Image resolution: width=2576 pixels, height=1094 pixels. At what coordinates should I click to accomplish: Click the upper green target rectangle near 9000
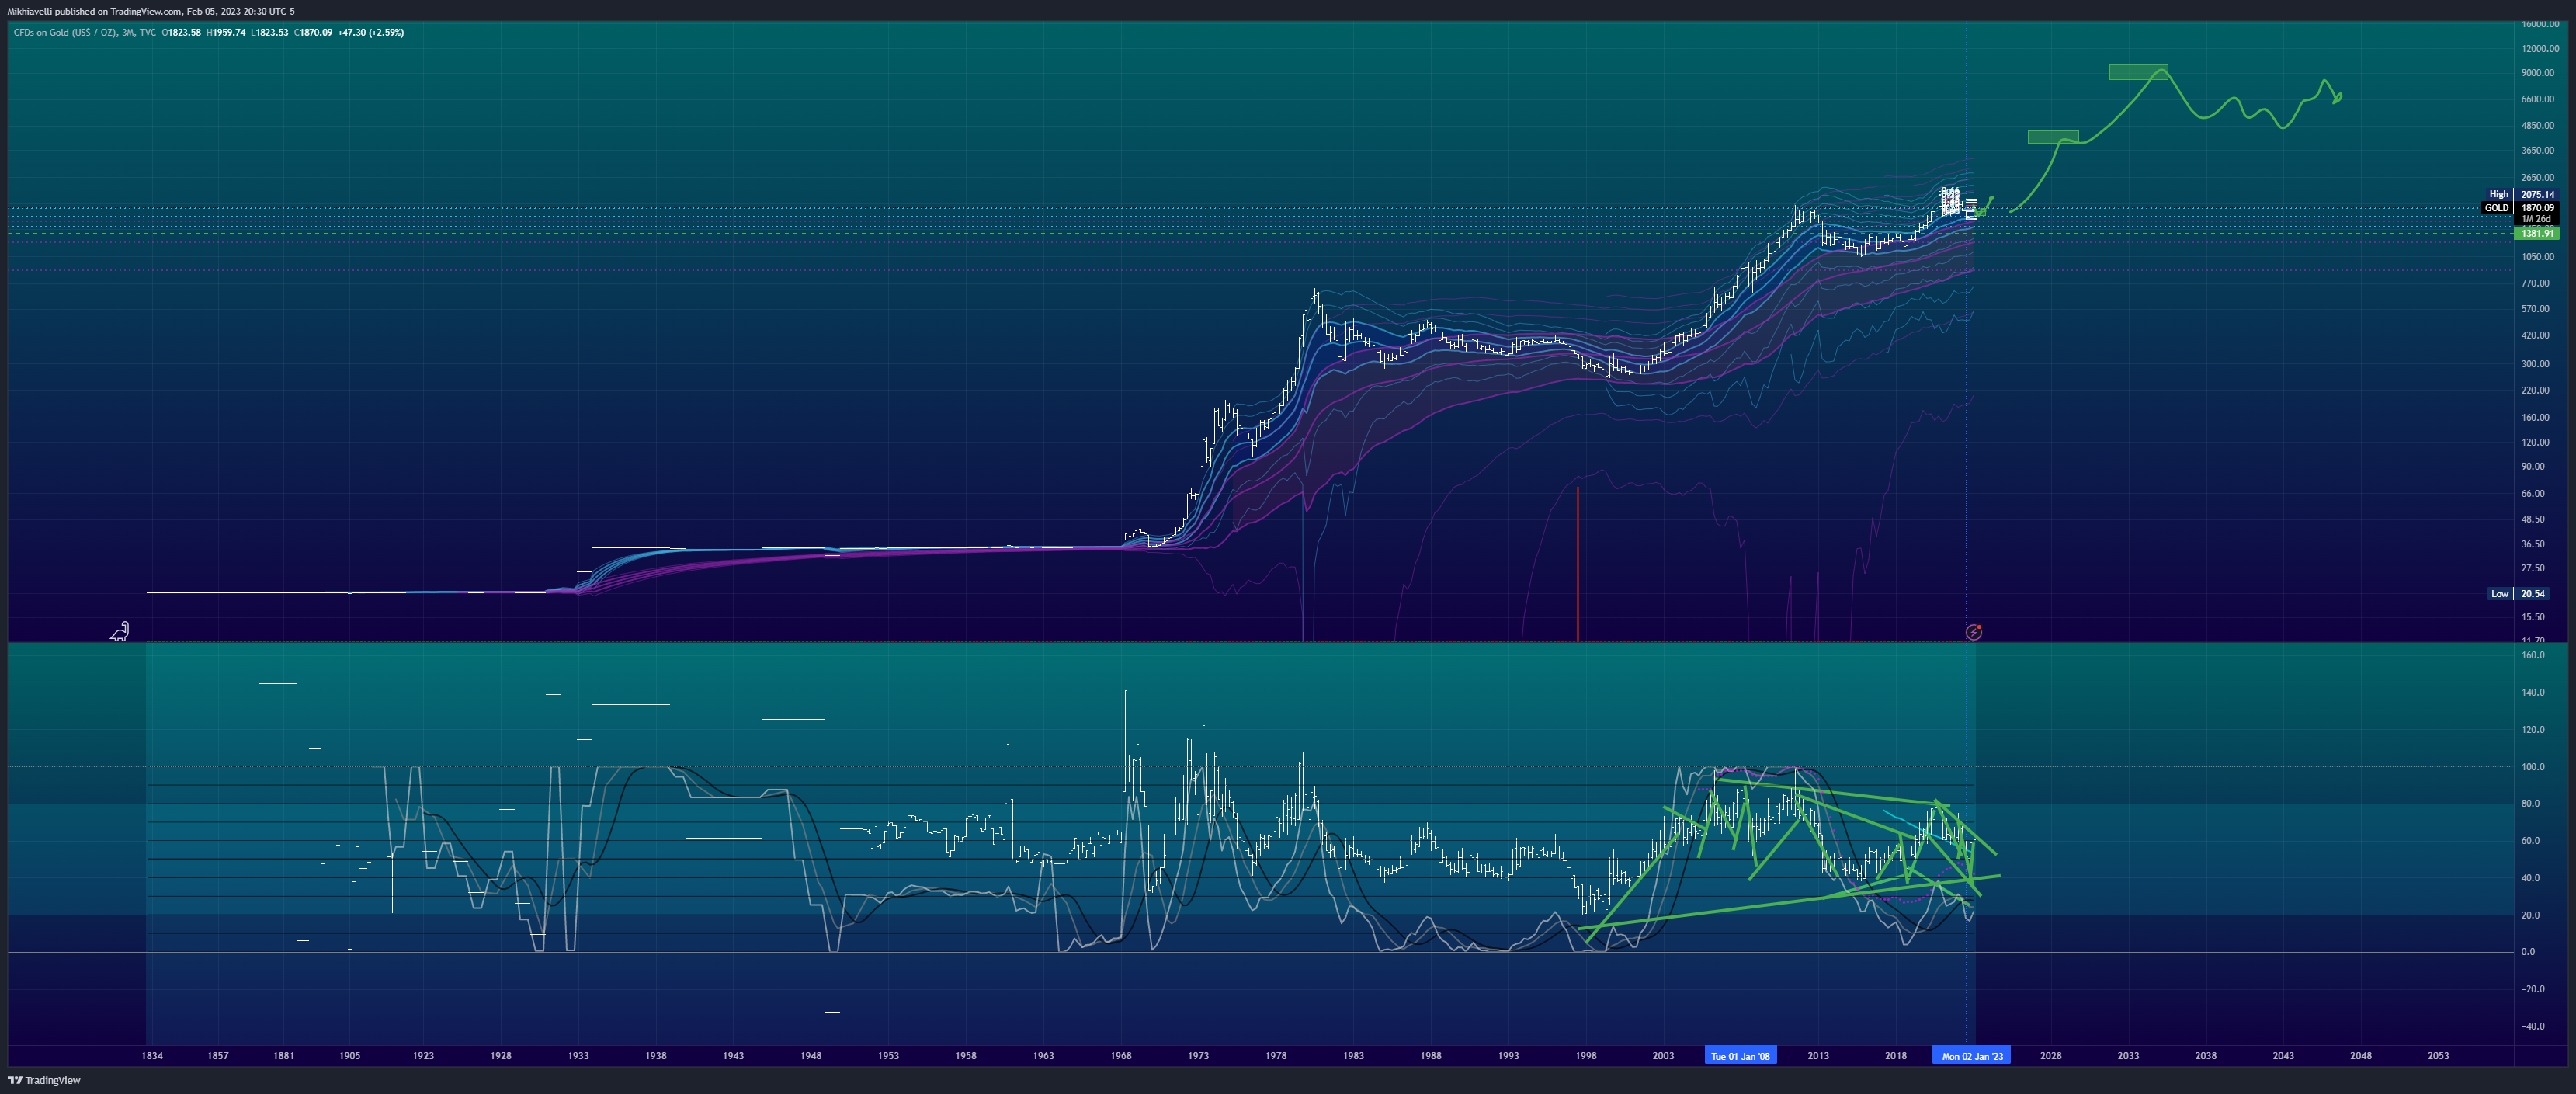(x=2138, y=72)
